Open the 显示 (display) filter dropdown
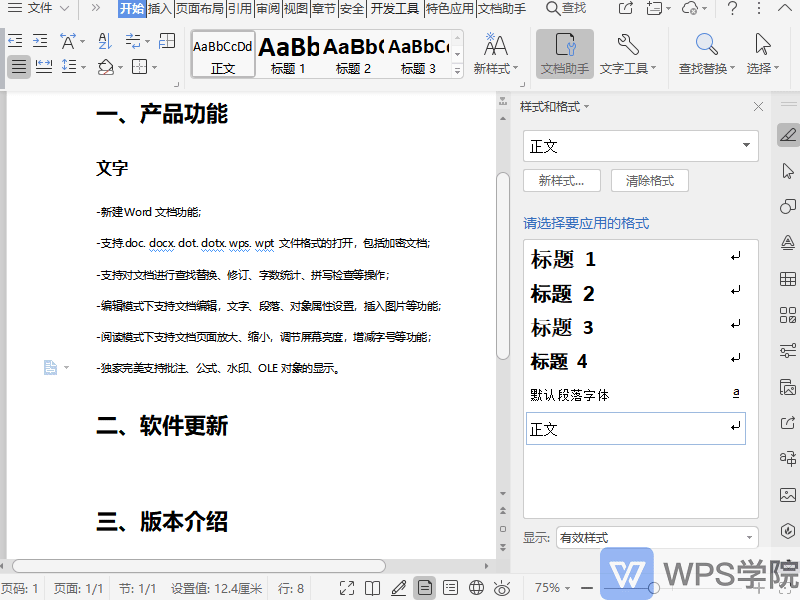Screen dimensions: 800x600 click(749, 536)
